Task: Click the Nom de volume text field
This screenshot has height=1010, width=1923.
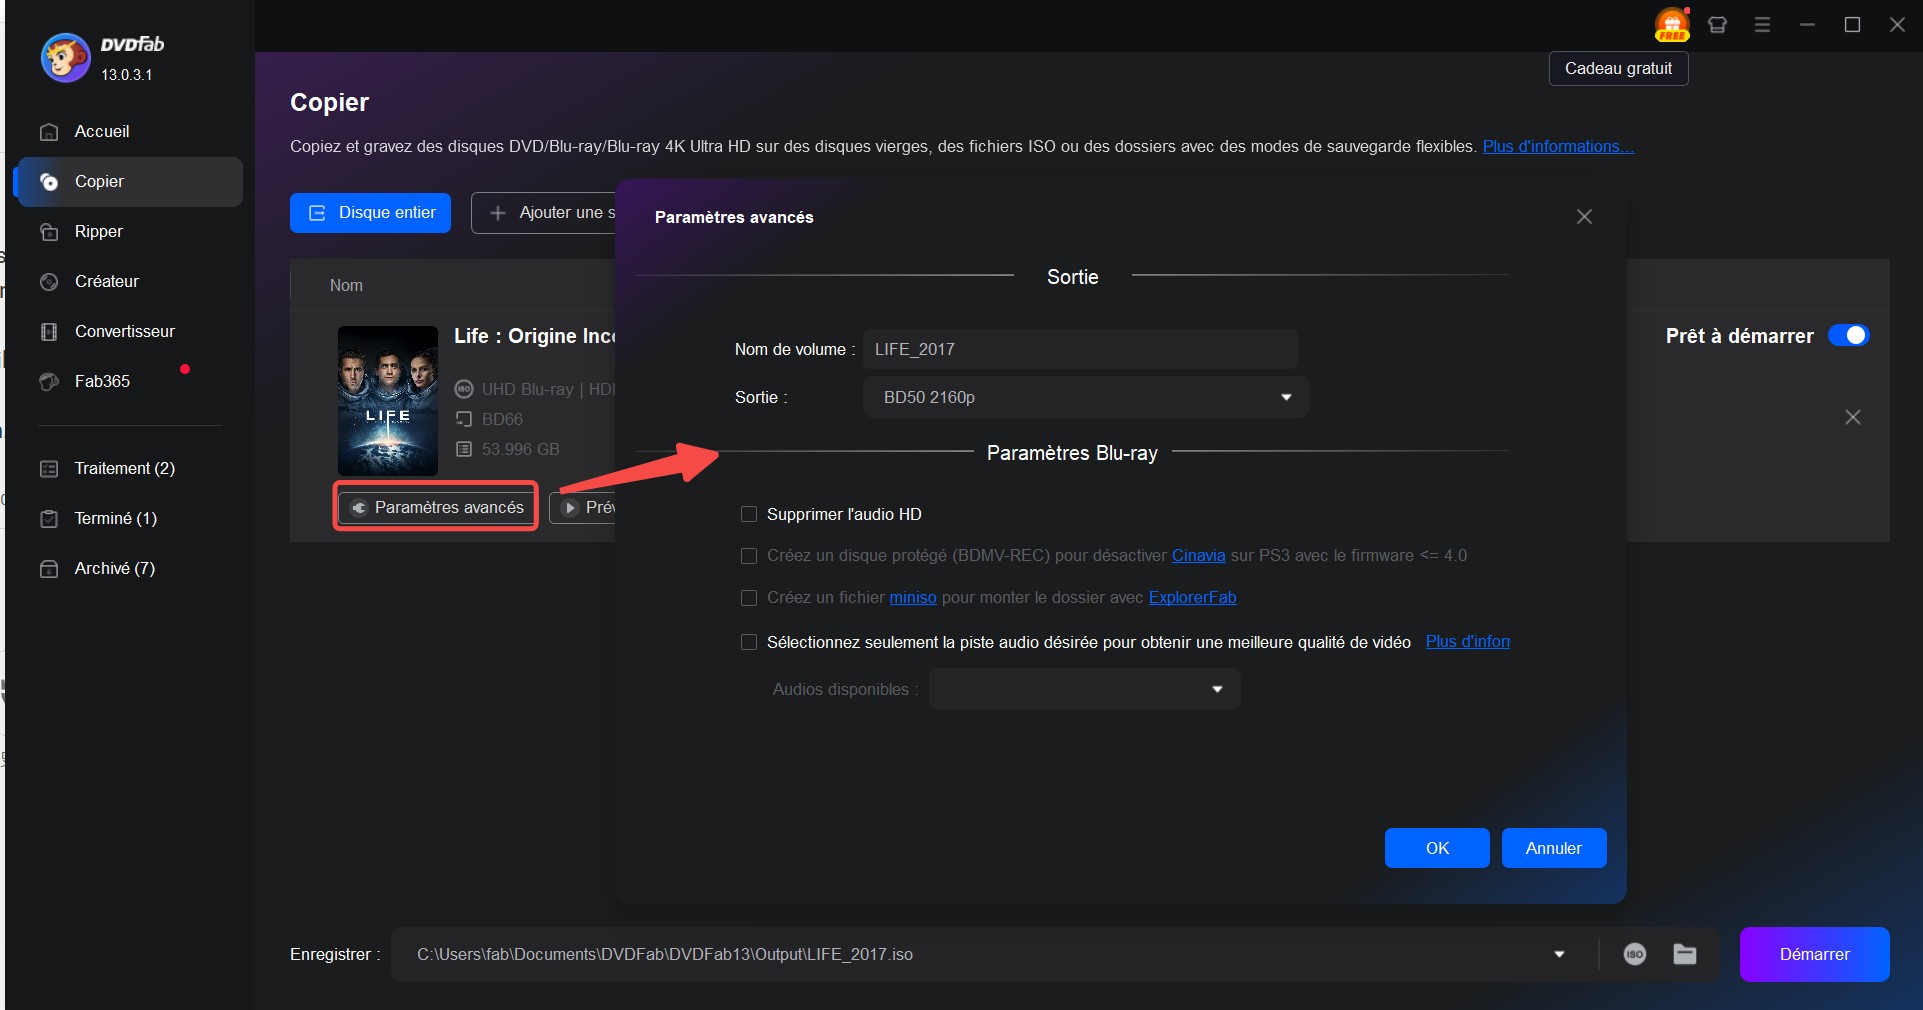Action: tap(1079, 349)
